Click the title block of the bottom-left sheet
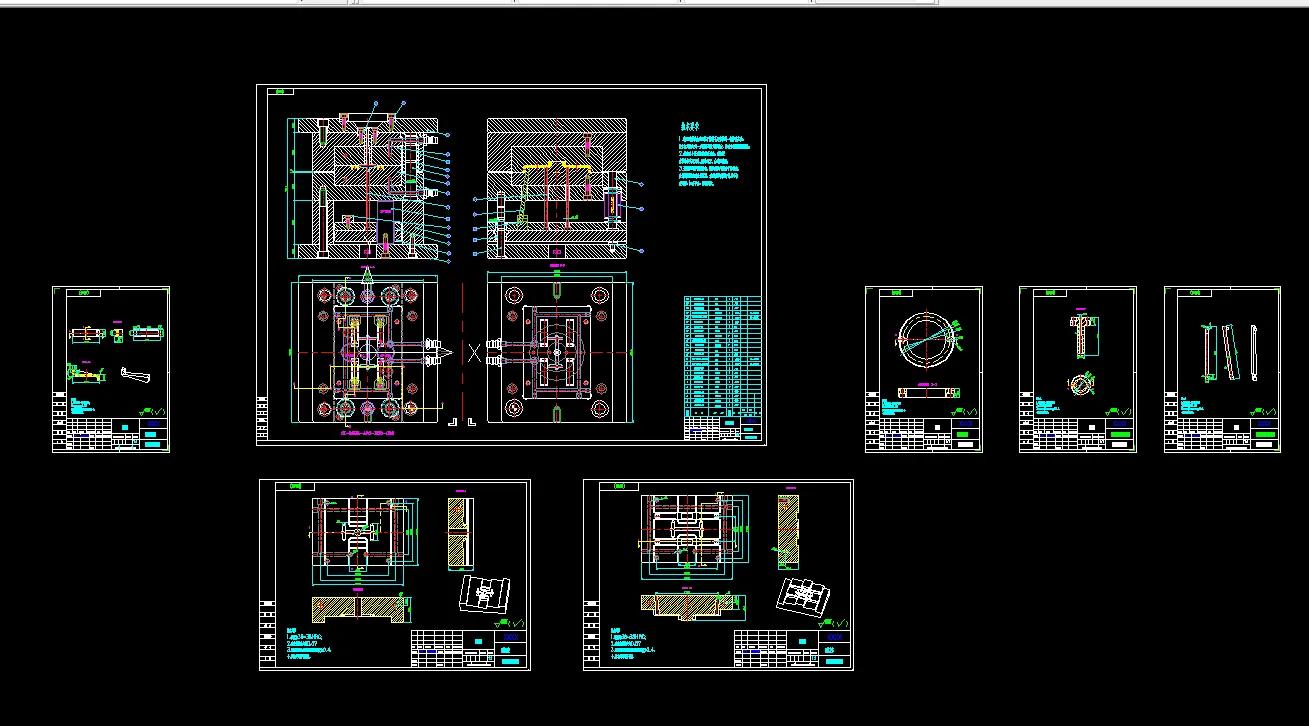 [x=469, y=648]
